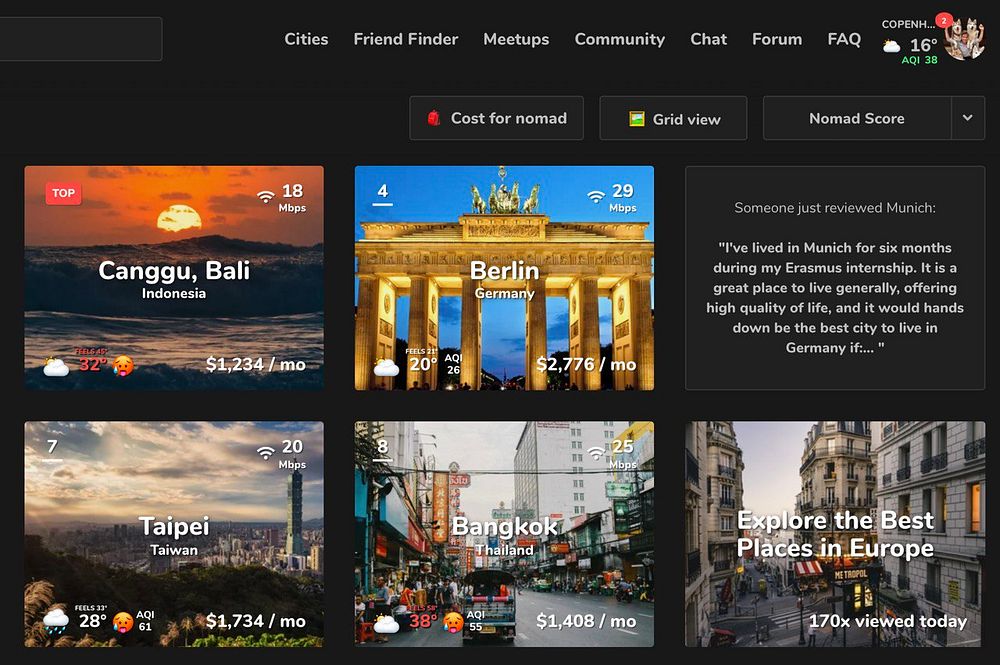Click the red backpack icon on Cost for nomad

[434, 118]
